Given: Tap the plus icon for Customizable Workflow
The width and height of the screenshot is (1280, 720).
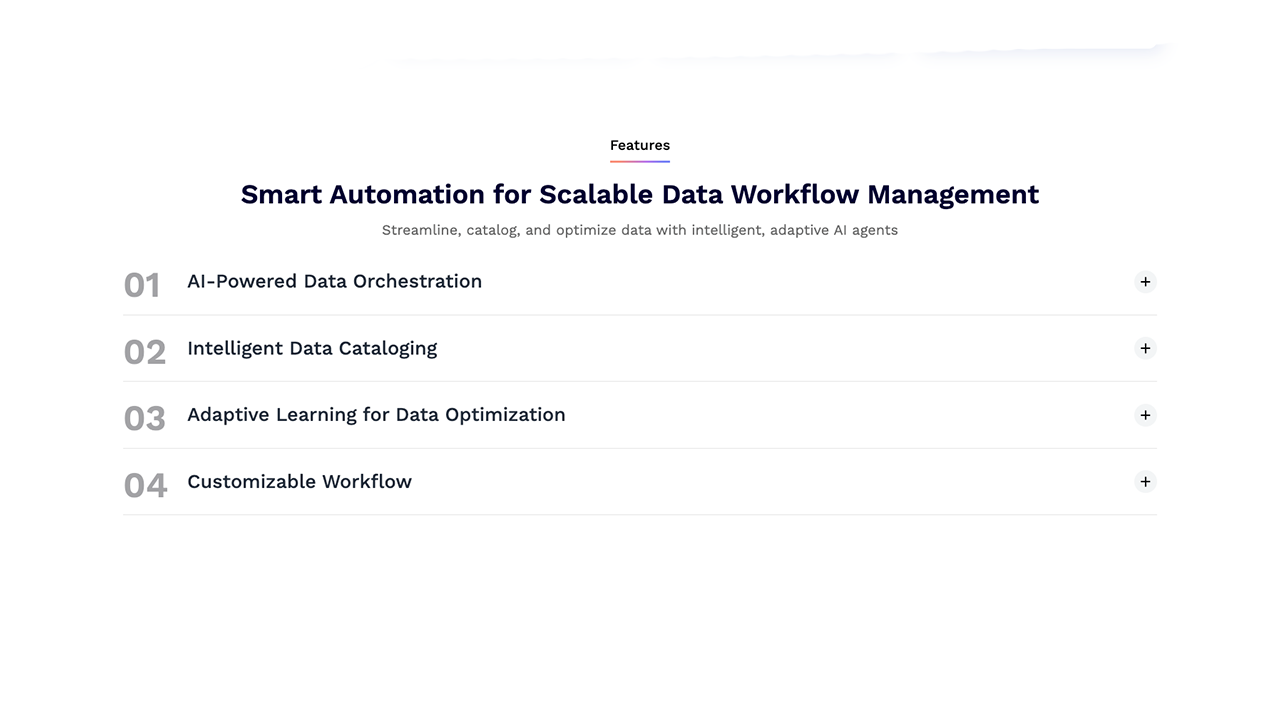Looking at the screenshot, I should 1145,482.
